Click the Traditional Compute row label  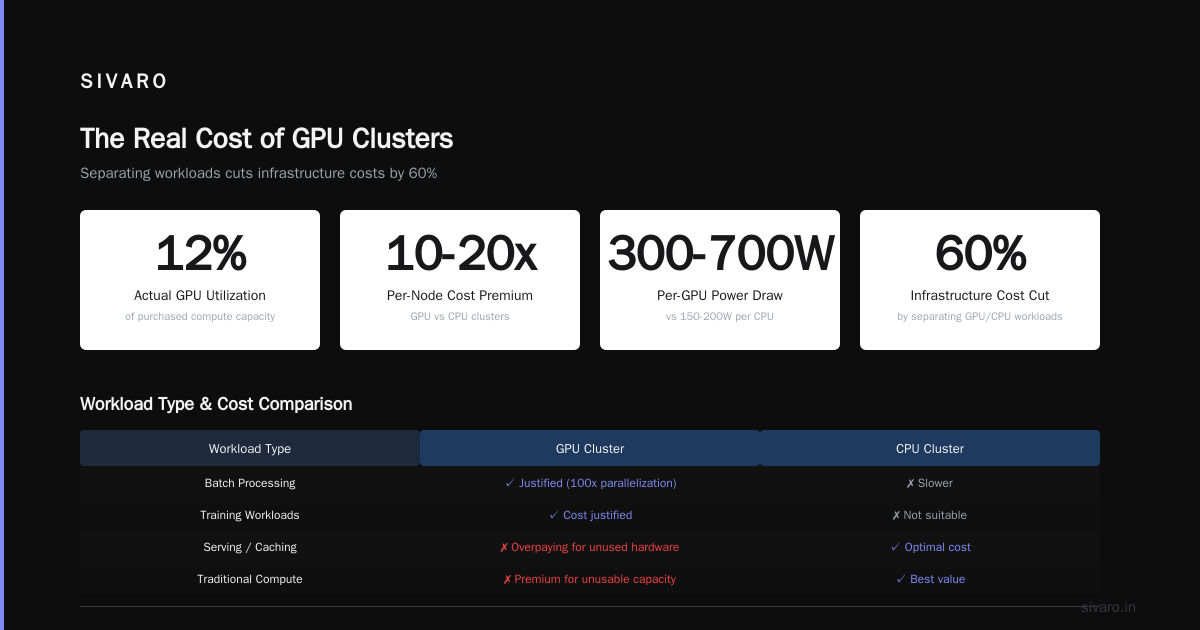tap(250, 579)
